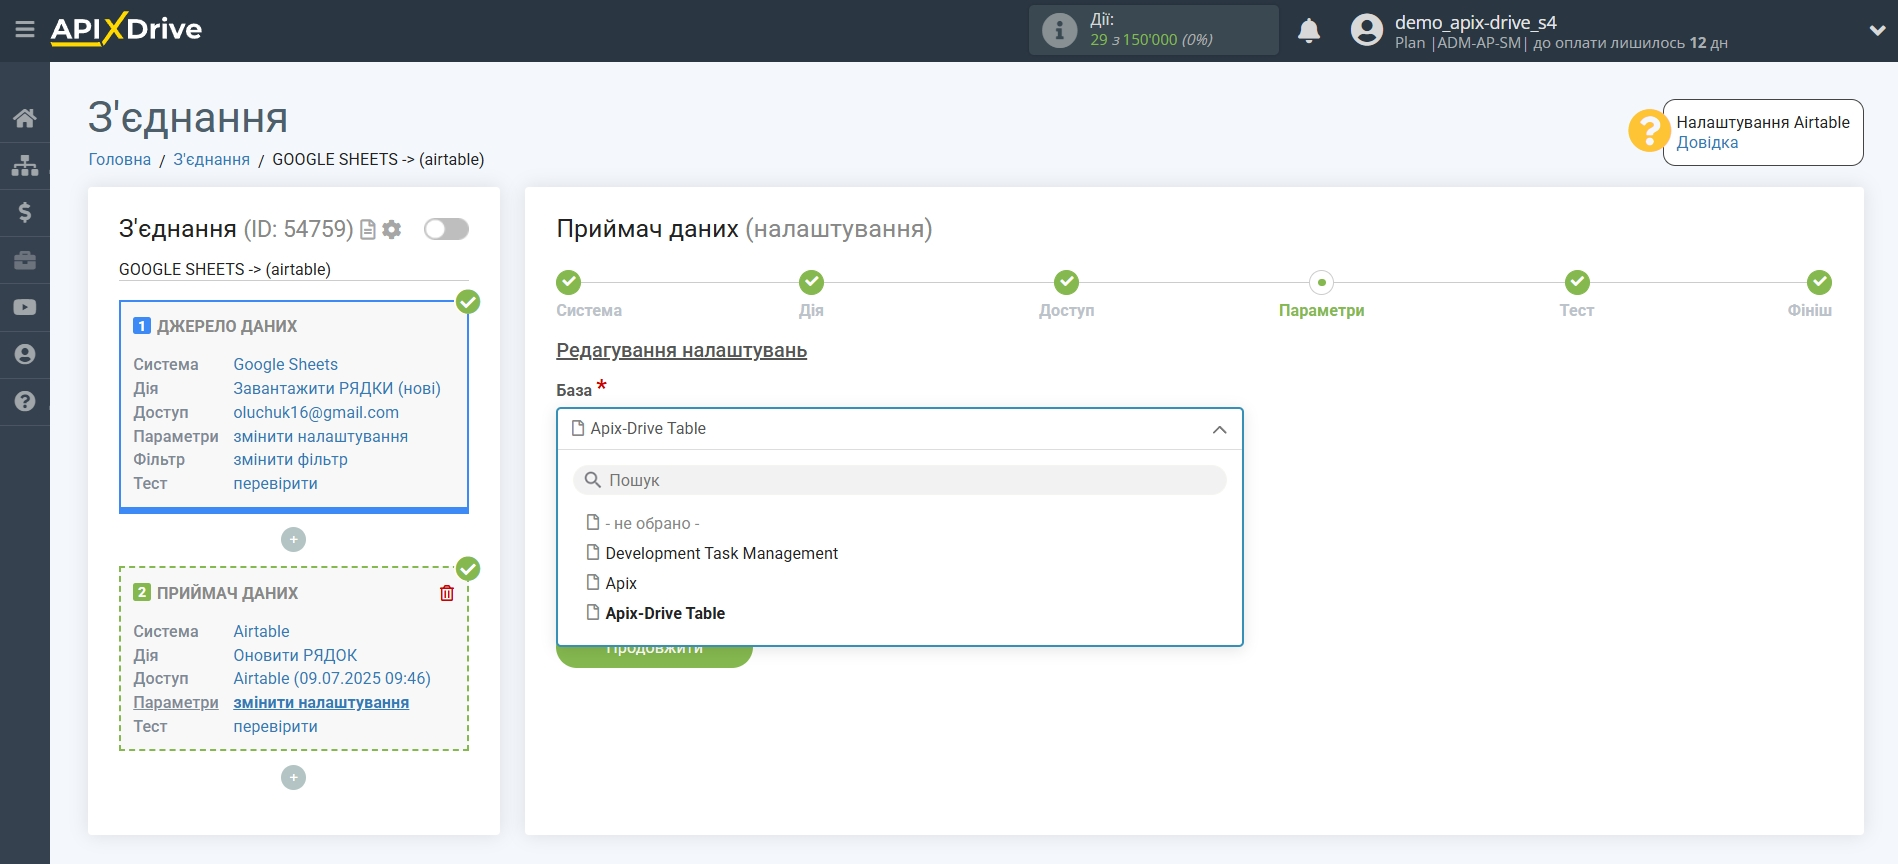Click receiver перевірити test link
The width and height of the screenshot is (1898, 864).
pos(275,726)
